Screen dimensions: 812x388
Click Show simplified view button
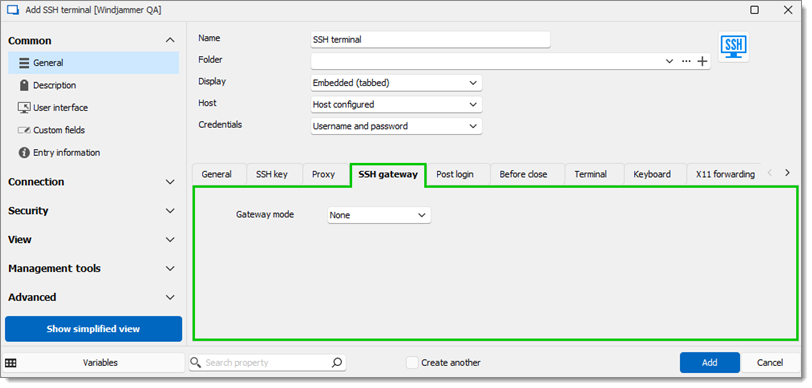[93, 329]
